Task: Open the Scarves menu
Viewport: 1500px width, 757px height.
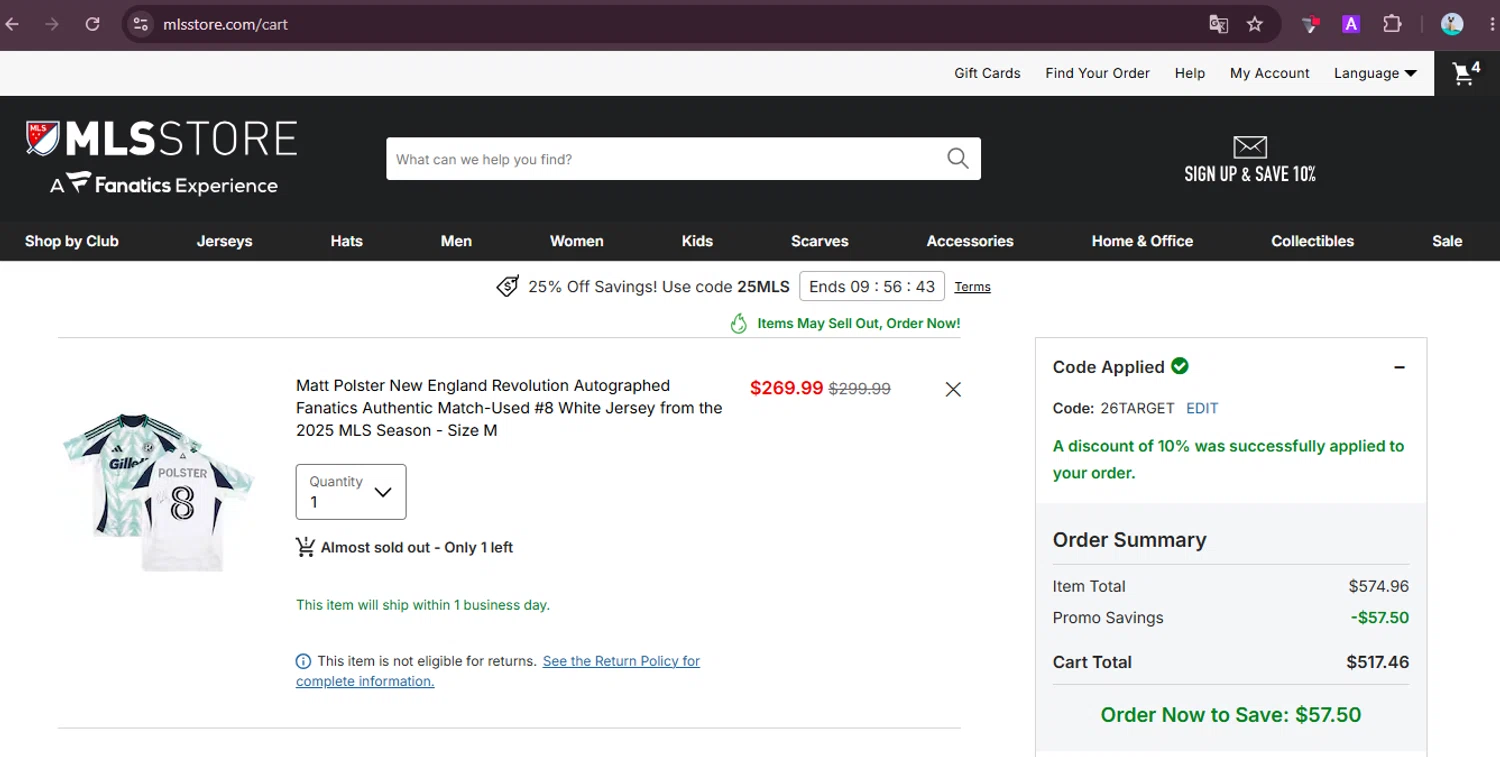Action: point(820,241)
